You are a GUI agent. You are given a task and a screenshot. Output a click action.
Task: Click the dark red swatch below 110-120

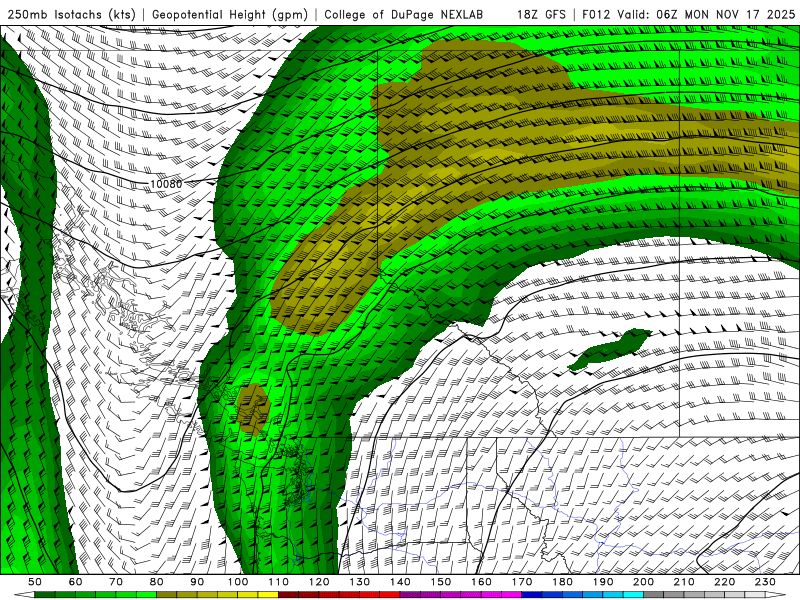tap(288, 595)
